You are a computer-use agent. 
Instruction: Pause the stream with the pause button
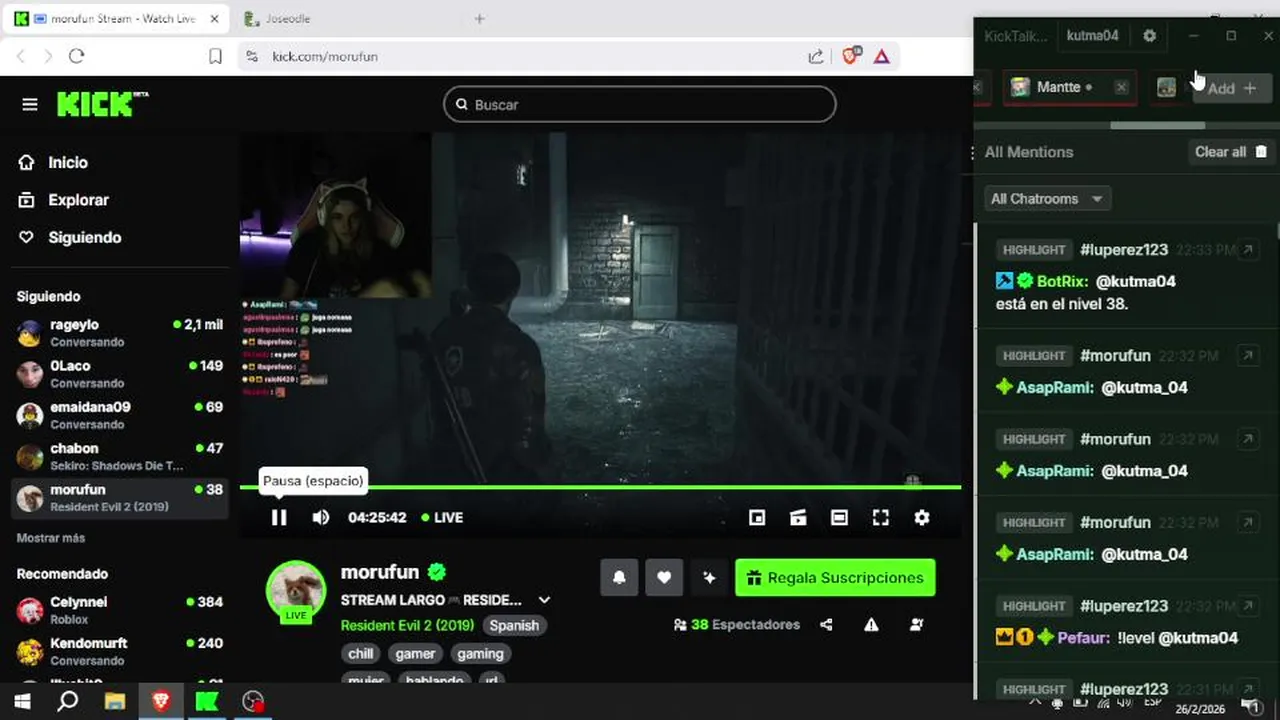coord(279,517)
